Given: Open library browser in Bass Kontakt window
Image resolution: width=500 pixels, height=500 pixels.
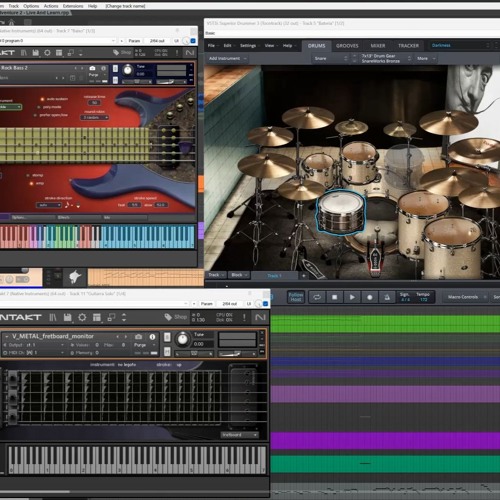Looking at the screenshot, I should tap(24, 53).
